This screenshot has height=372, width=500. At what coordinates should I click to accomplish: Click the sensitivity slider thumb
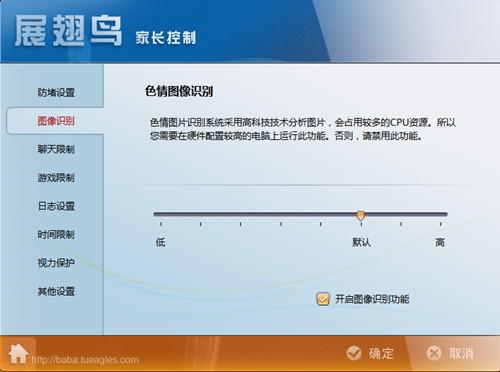pyautogui.click(x=360, y=215)
